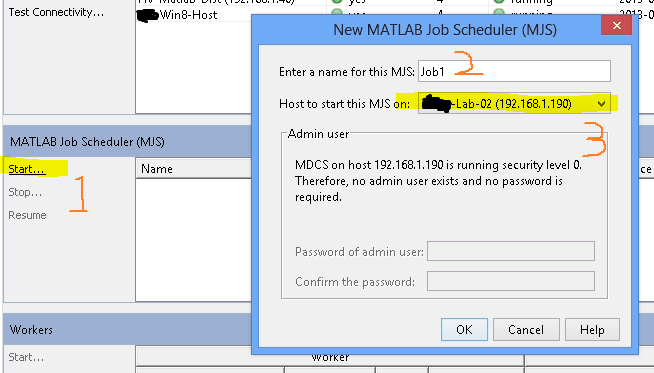
Task: Click the MJS name input field
Action: tap(514, 71)
